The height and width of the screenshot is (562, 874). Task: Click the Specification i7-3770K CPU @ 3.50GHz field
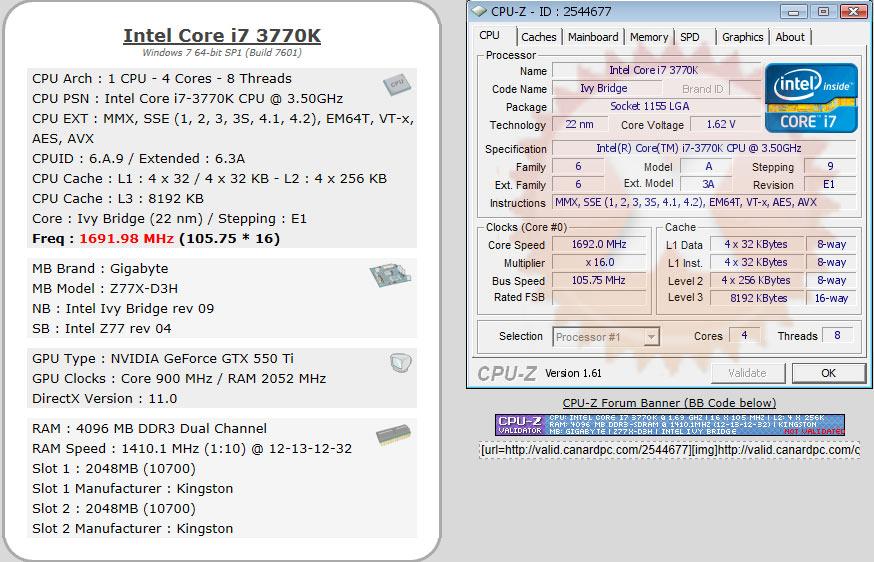703,148
